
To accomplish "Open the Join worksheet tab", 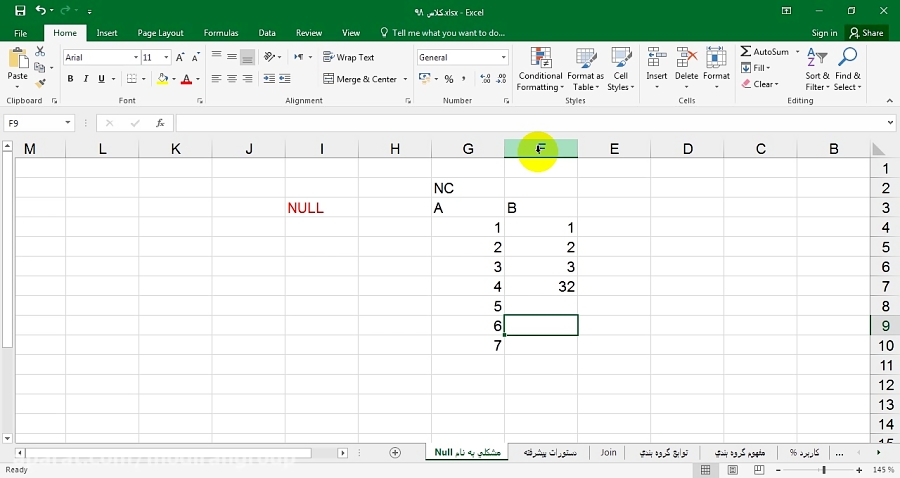I will tap(608, 453).
